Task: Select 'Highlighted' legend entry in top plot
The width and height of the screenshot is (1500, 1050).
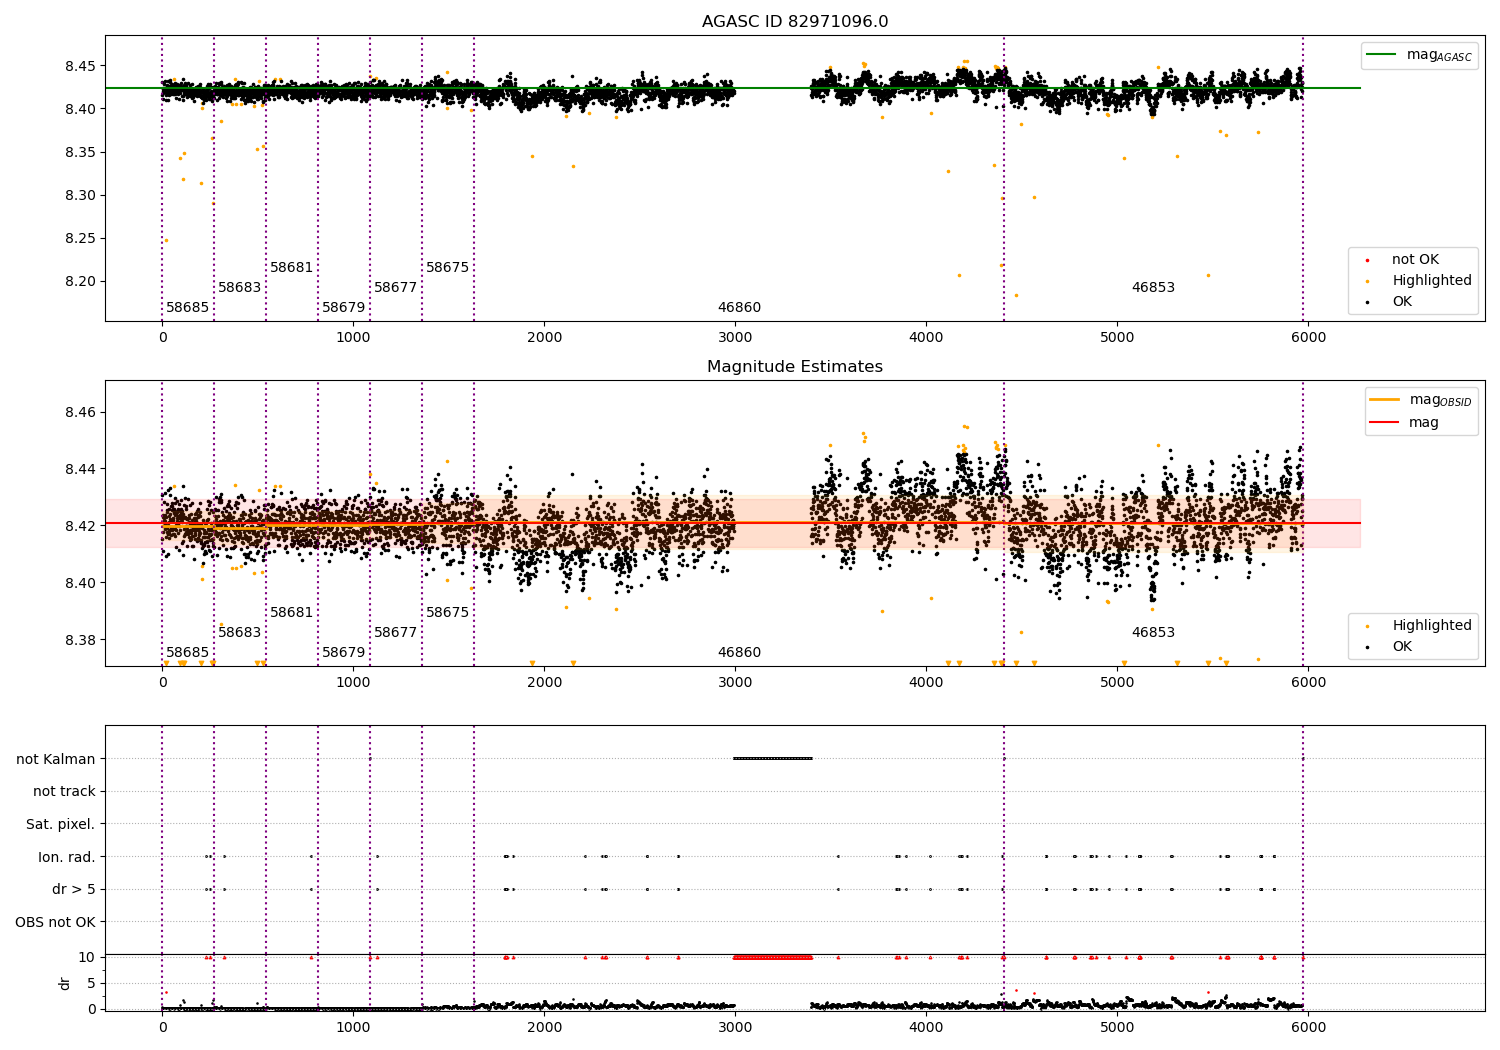Action: (1432, 281)
